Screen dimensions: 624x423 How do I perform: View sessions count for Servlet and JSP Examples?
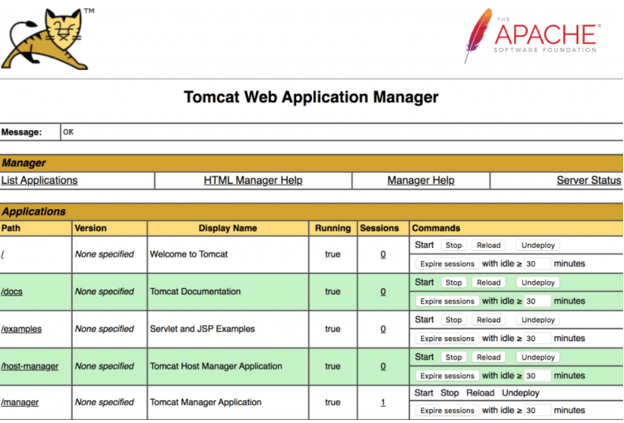pos(383,329)
